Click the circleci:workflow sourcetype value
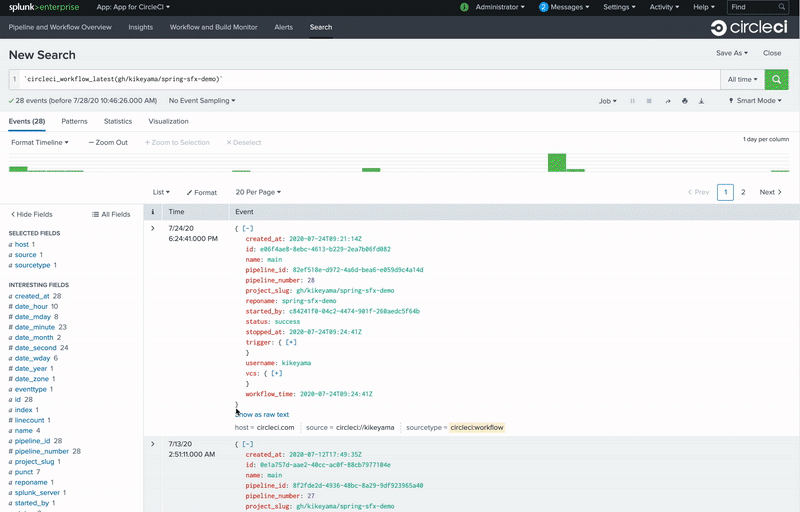800x512 pixels. [x=477, y=428]
